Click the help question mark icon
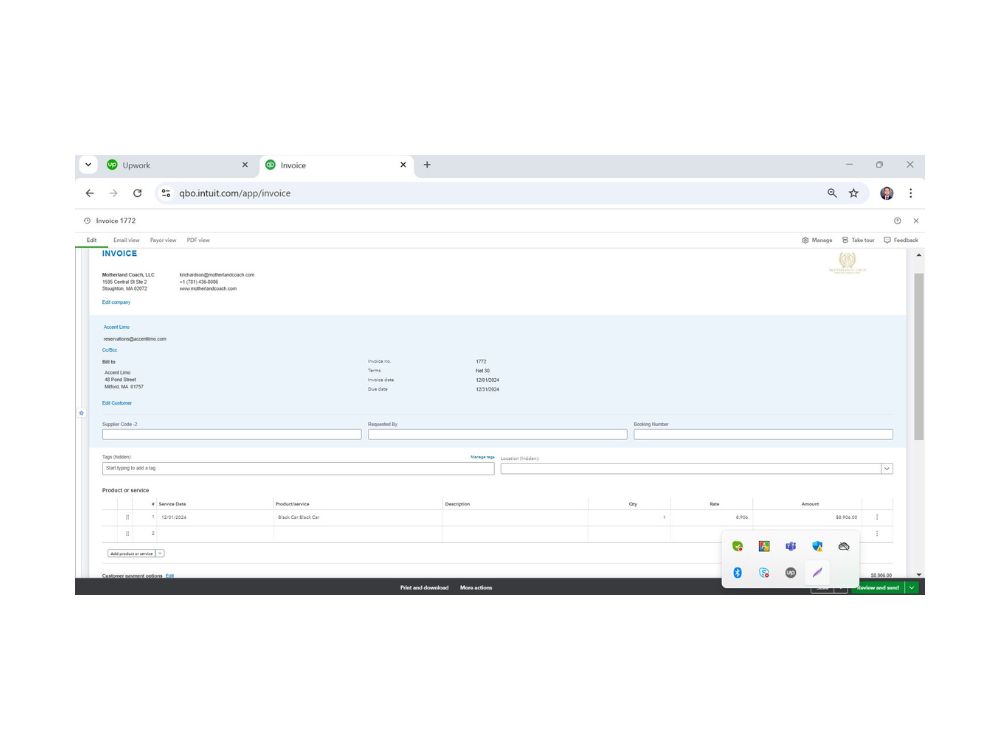The width and height of the screenshot is (1000, 750). [897, 221]
